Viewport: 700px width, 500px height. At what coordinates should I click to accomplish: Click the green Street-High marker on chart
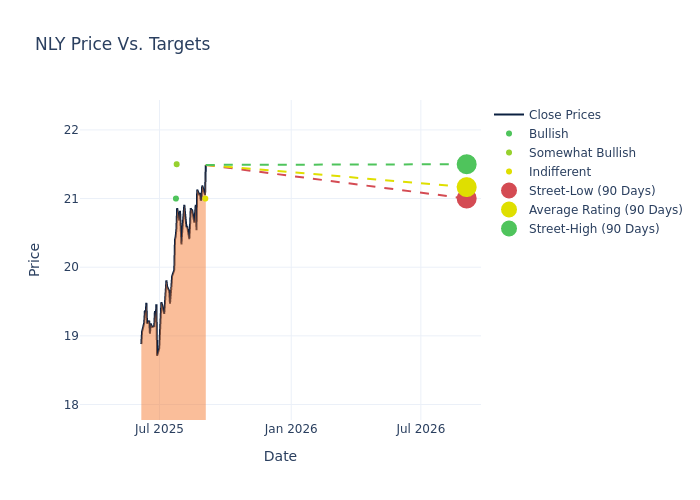pyautogui.click(x=466, y=164)
